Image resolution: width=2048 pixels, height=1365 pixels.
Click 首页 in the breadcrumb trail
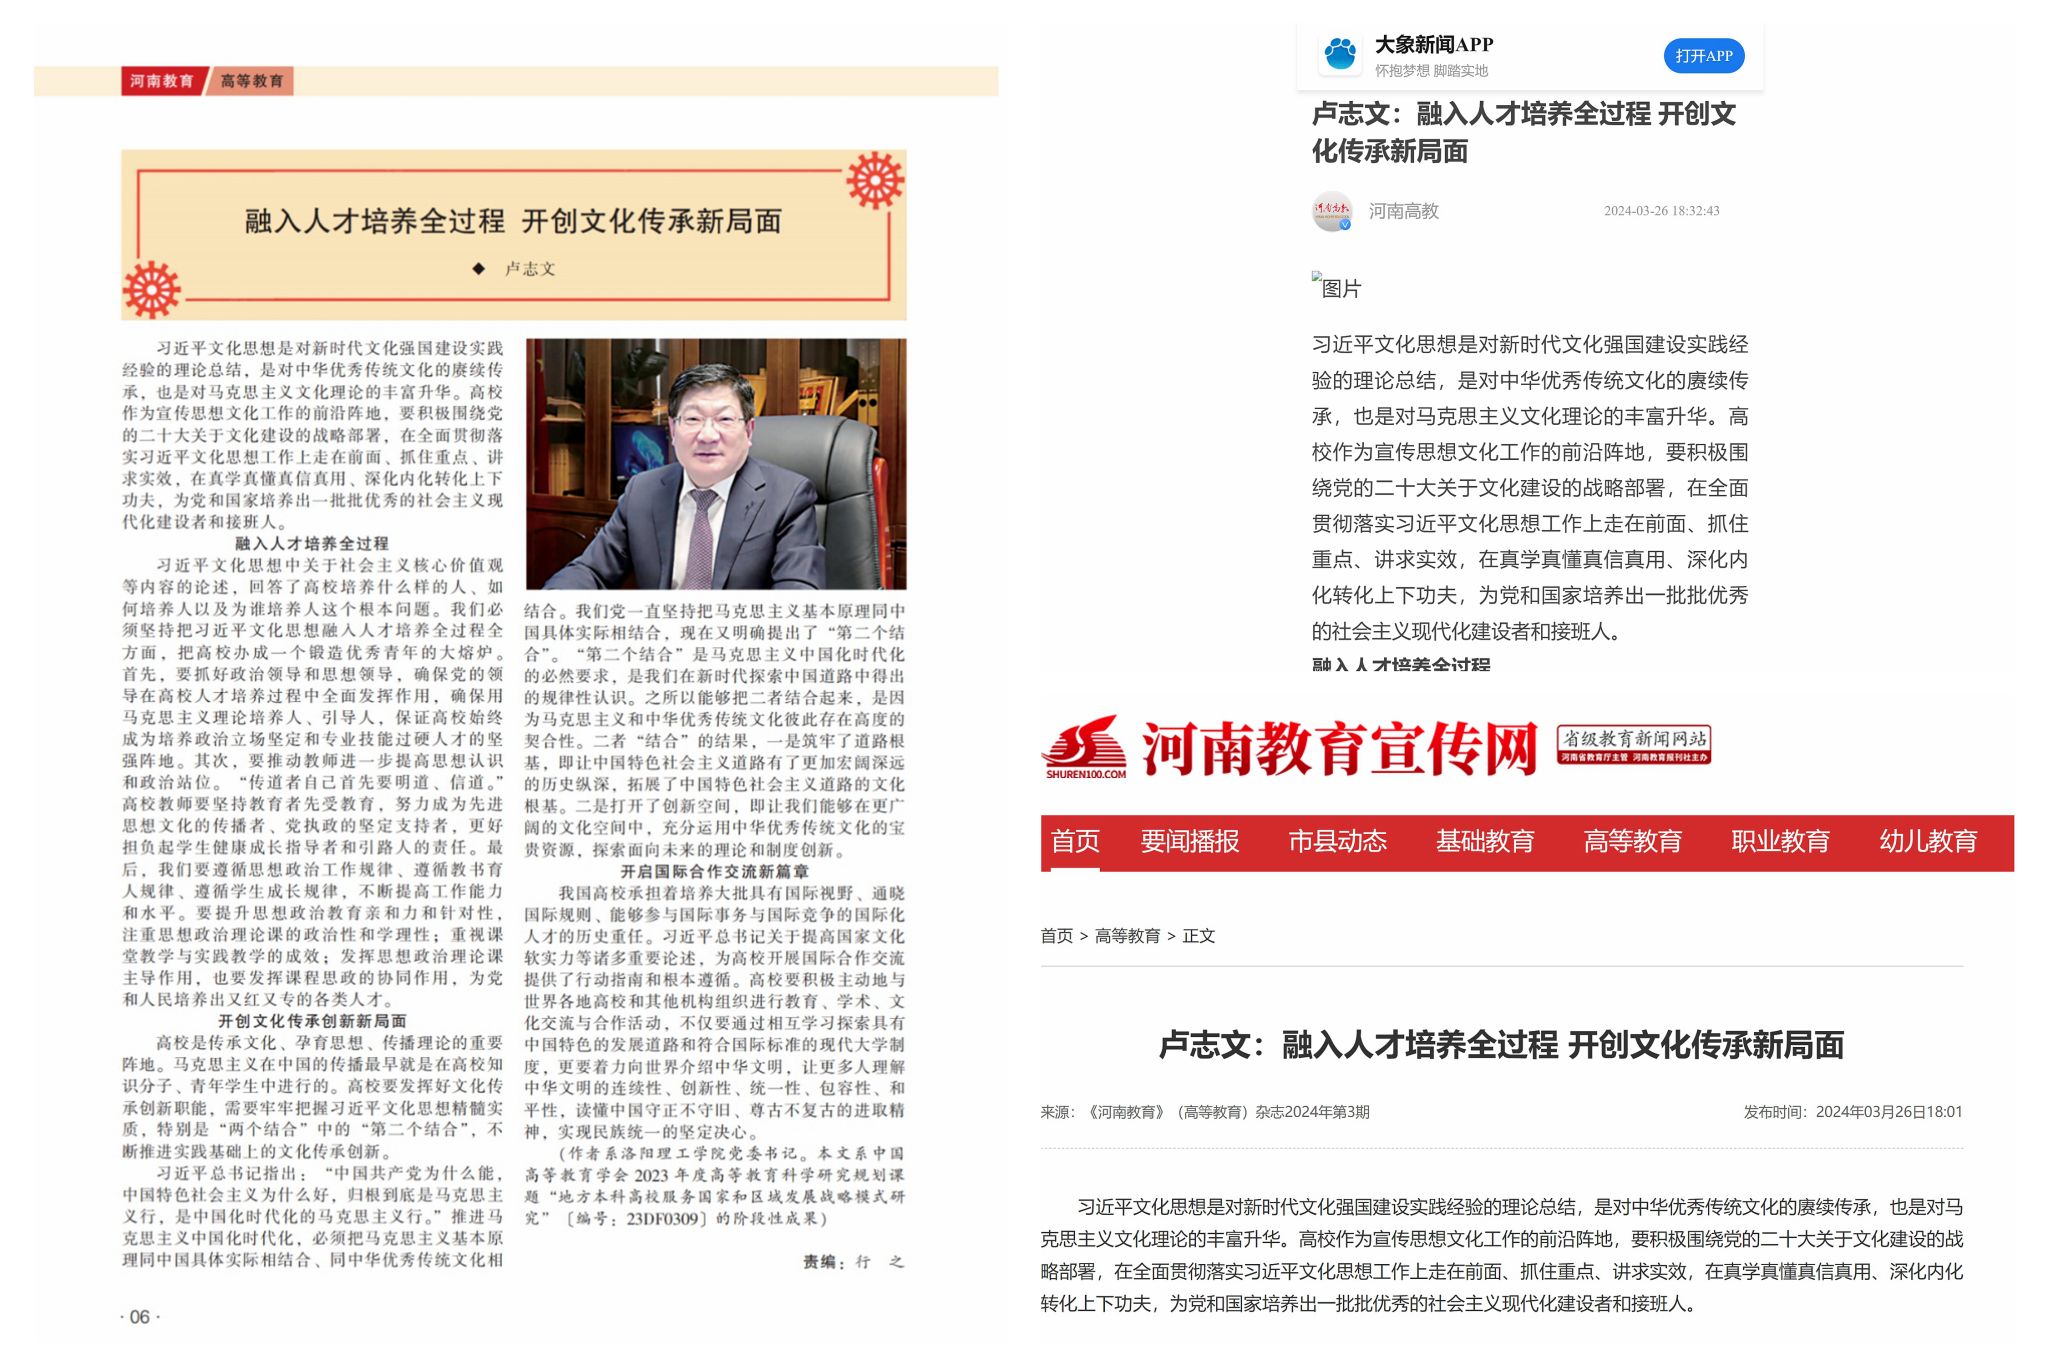click(x=1056, y=936)
